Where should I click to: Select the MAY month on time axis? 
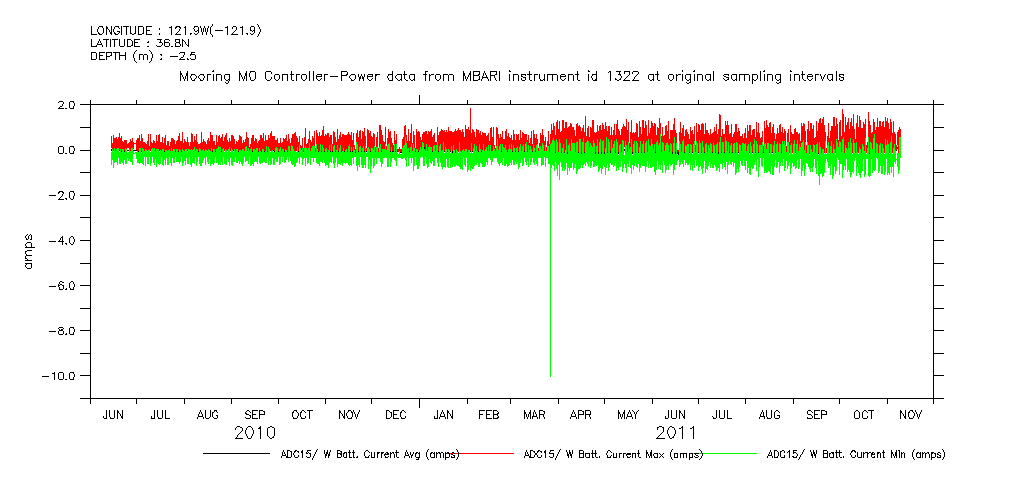[x=628, y=414]
